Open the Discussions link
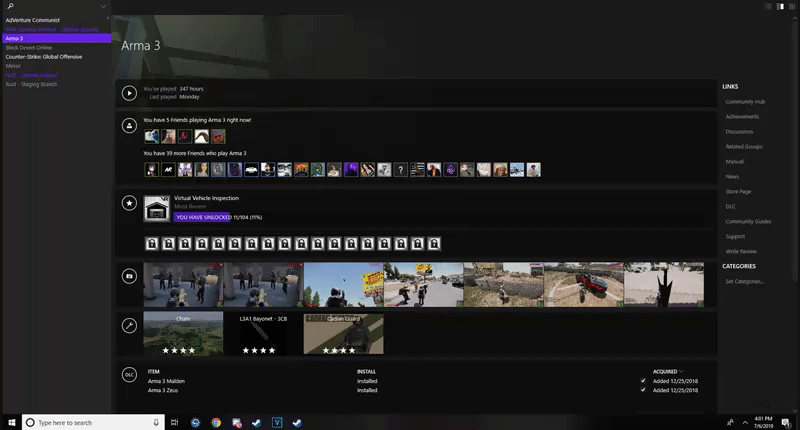The image size is (800, 430). [x=739, y=132]
